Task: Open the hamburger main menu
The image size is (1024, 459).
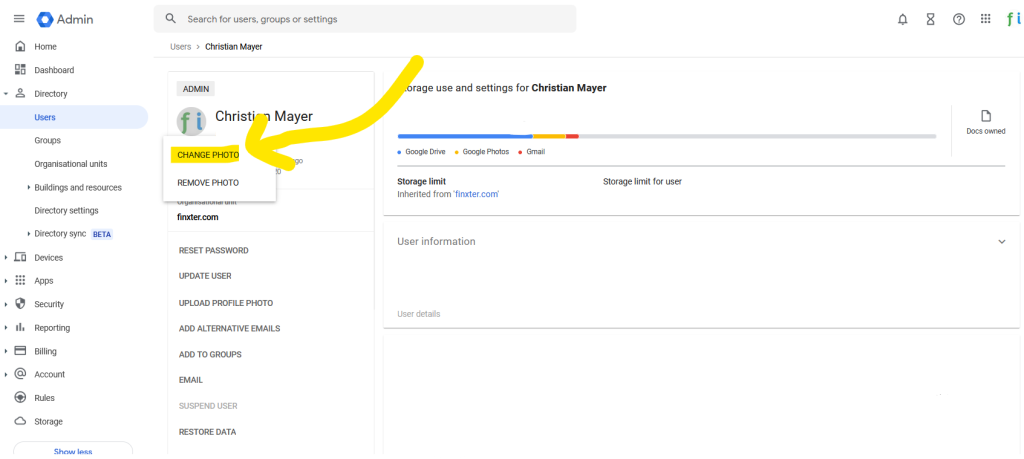Action: 19,19
